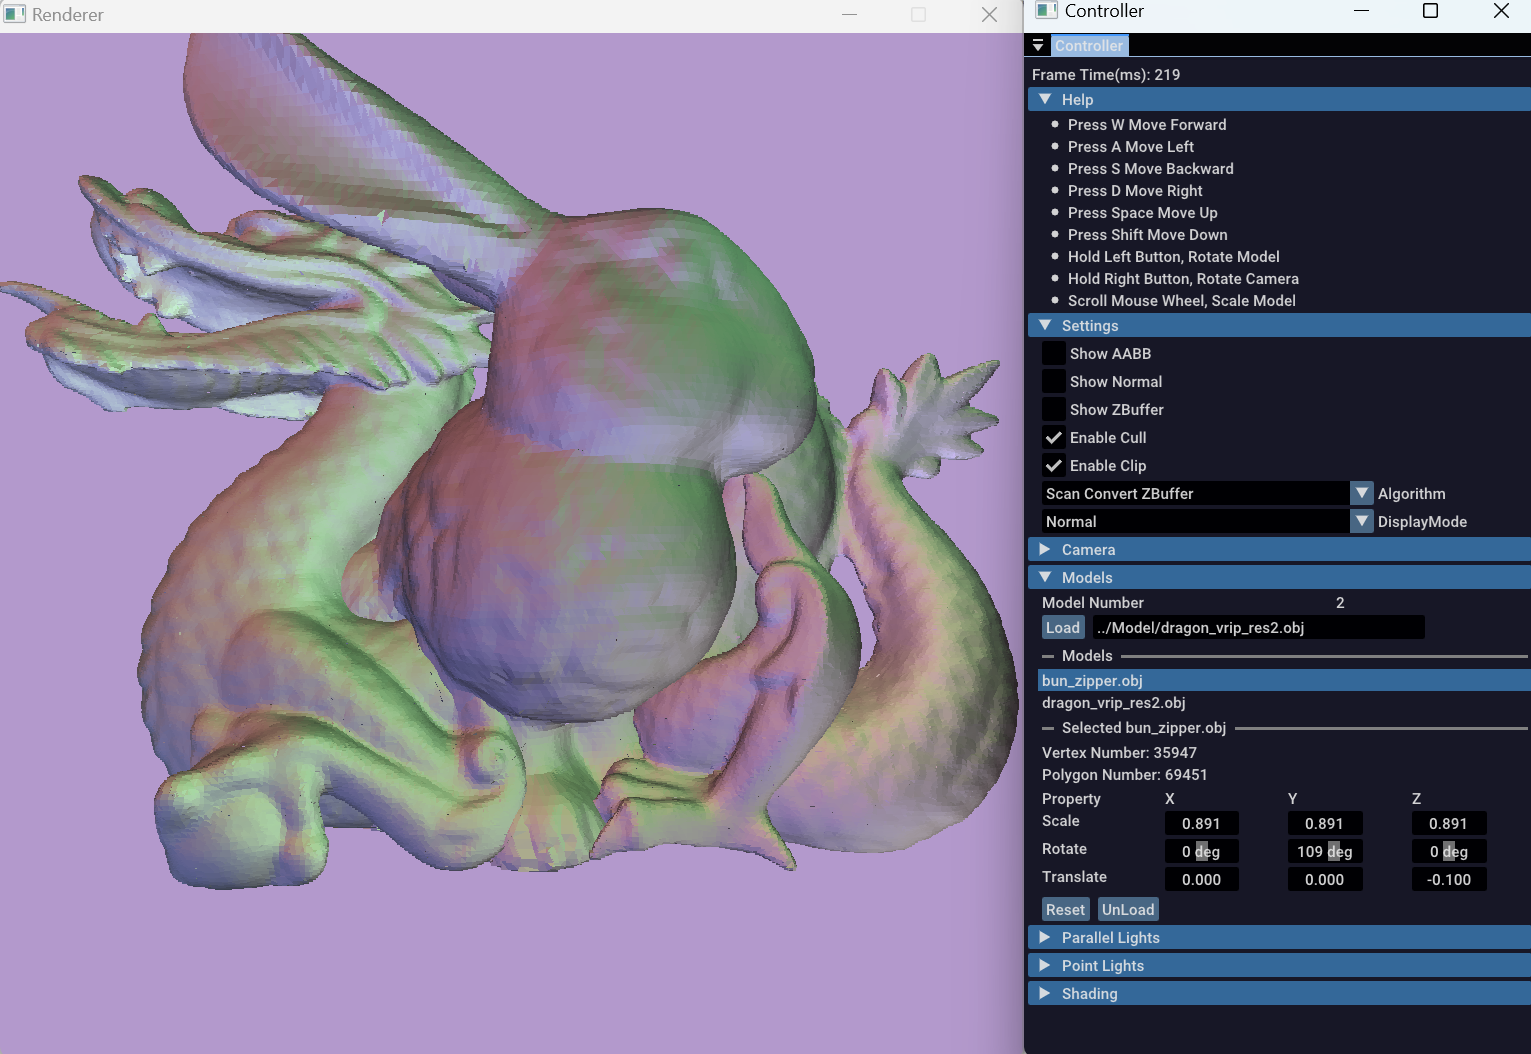The height and width of the screenshot is (1054, 1531).
Task: Collapse the Controller window arrow icon
Action: pos(1038,46)
